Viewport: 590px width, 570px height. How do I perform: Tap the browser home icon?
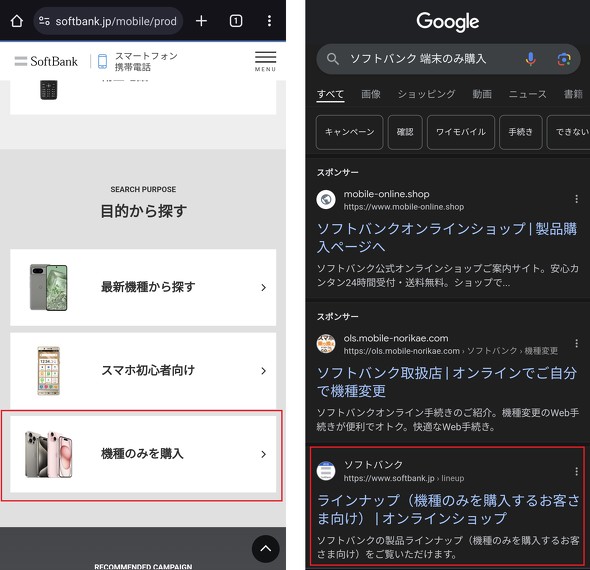[17, 21]
